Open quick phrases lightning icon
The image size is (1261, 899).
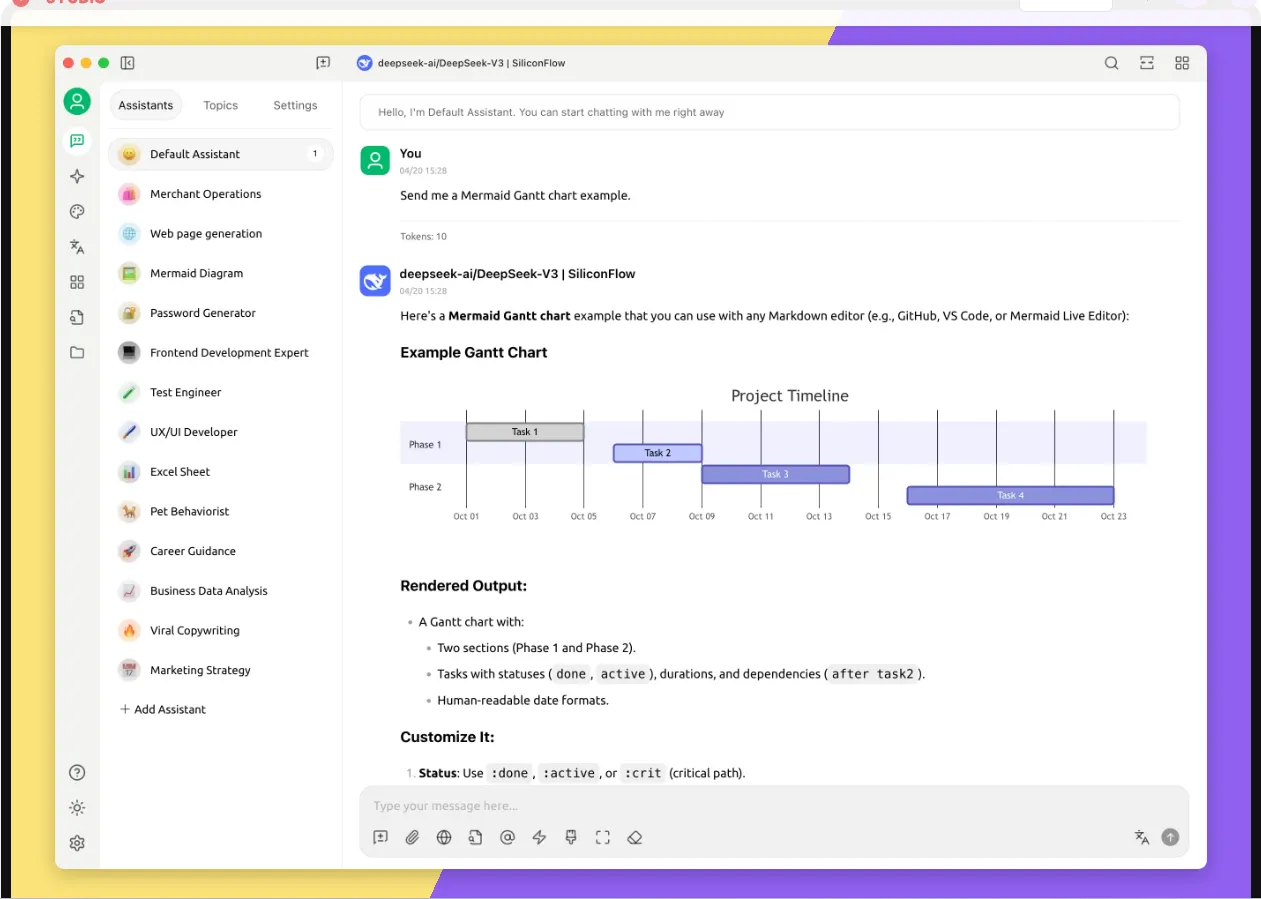click(539, 838)
